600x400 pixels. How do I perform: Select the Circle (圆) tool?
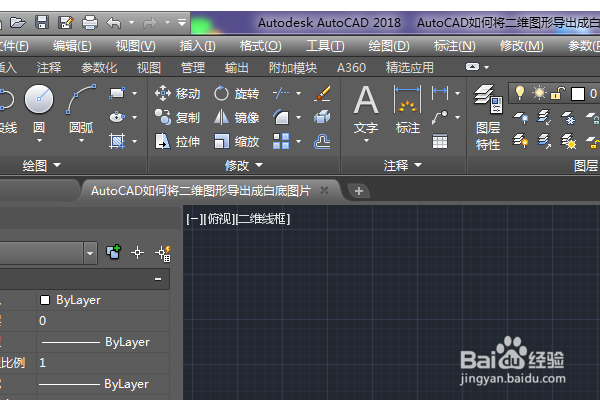[39, 108]
